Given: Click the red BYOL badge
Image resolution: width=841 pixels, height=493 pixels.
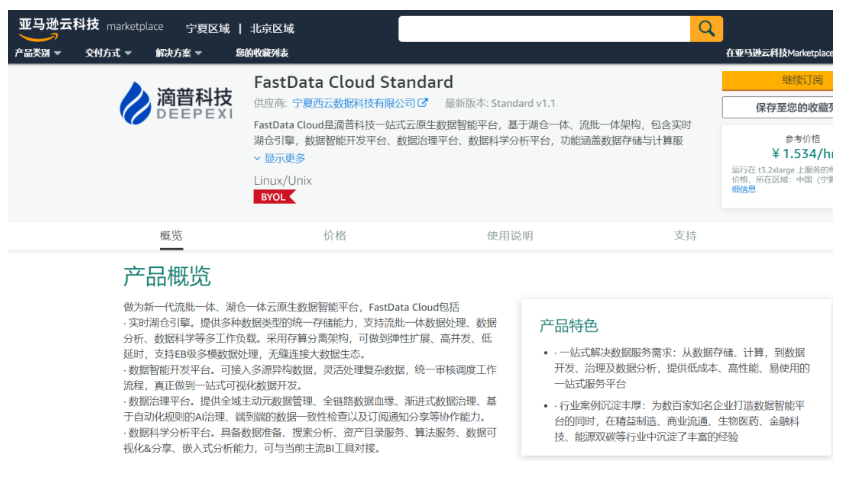Looking at the screenshot, I should [275, 197].
